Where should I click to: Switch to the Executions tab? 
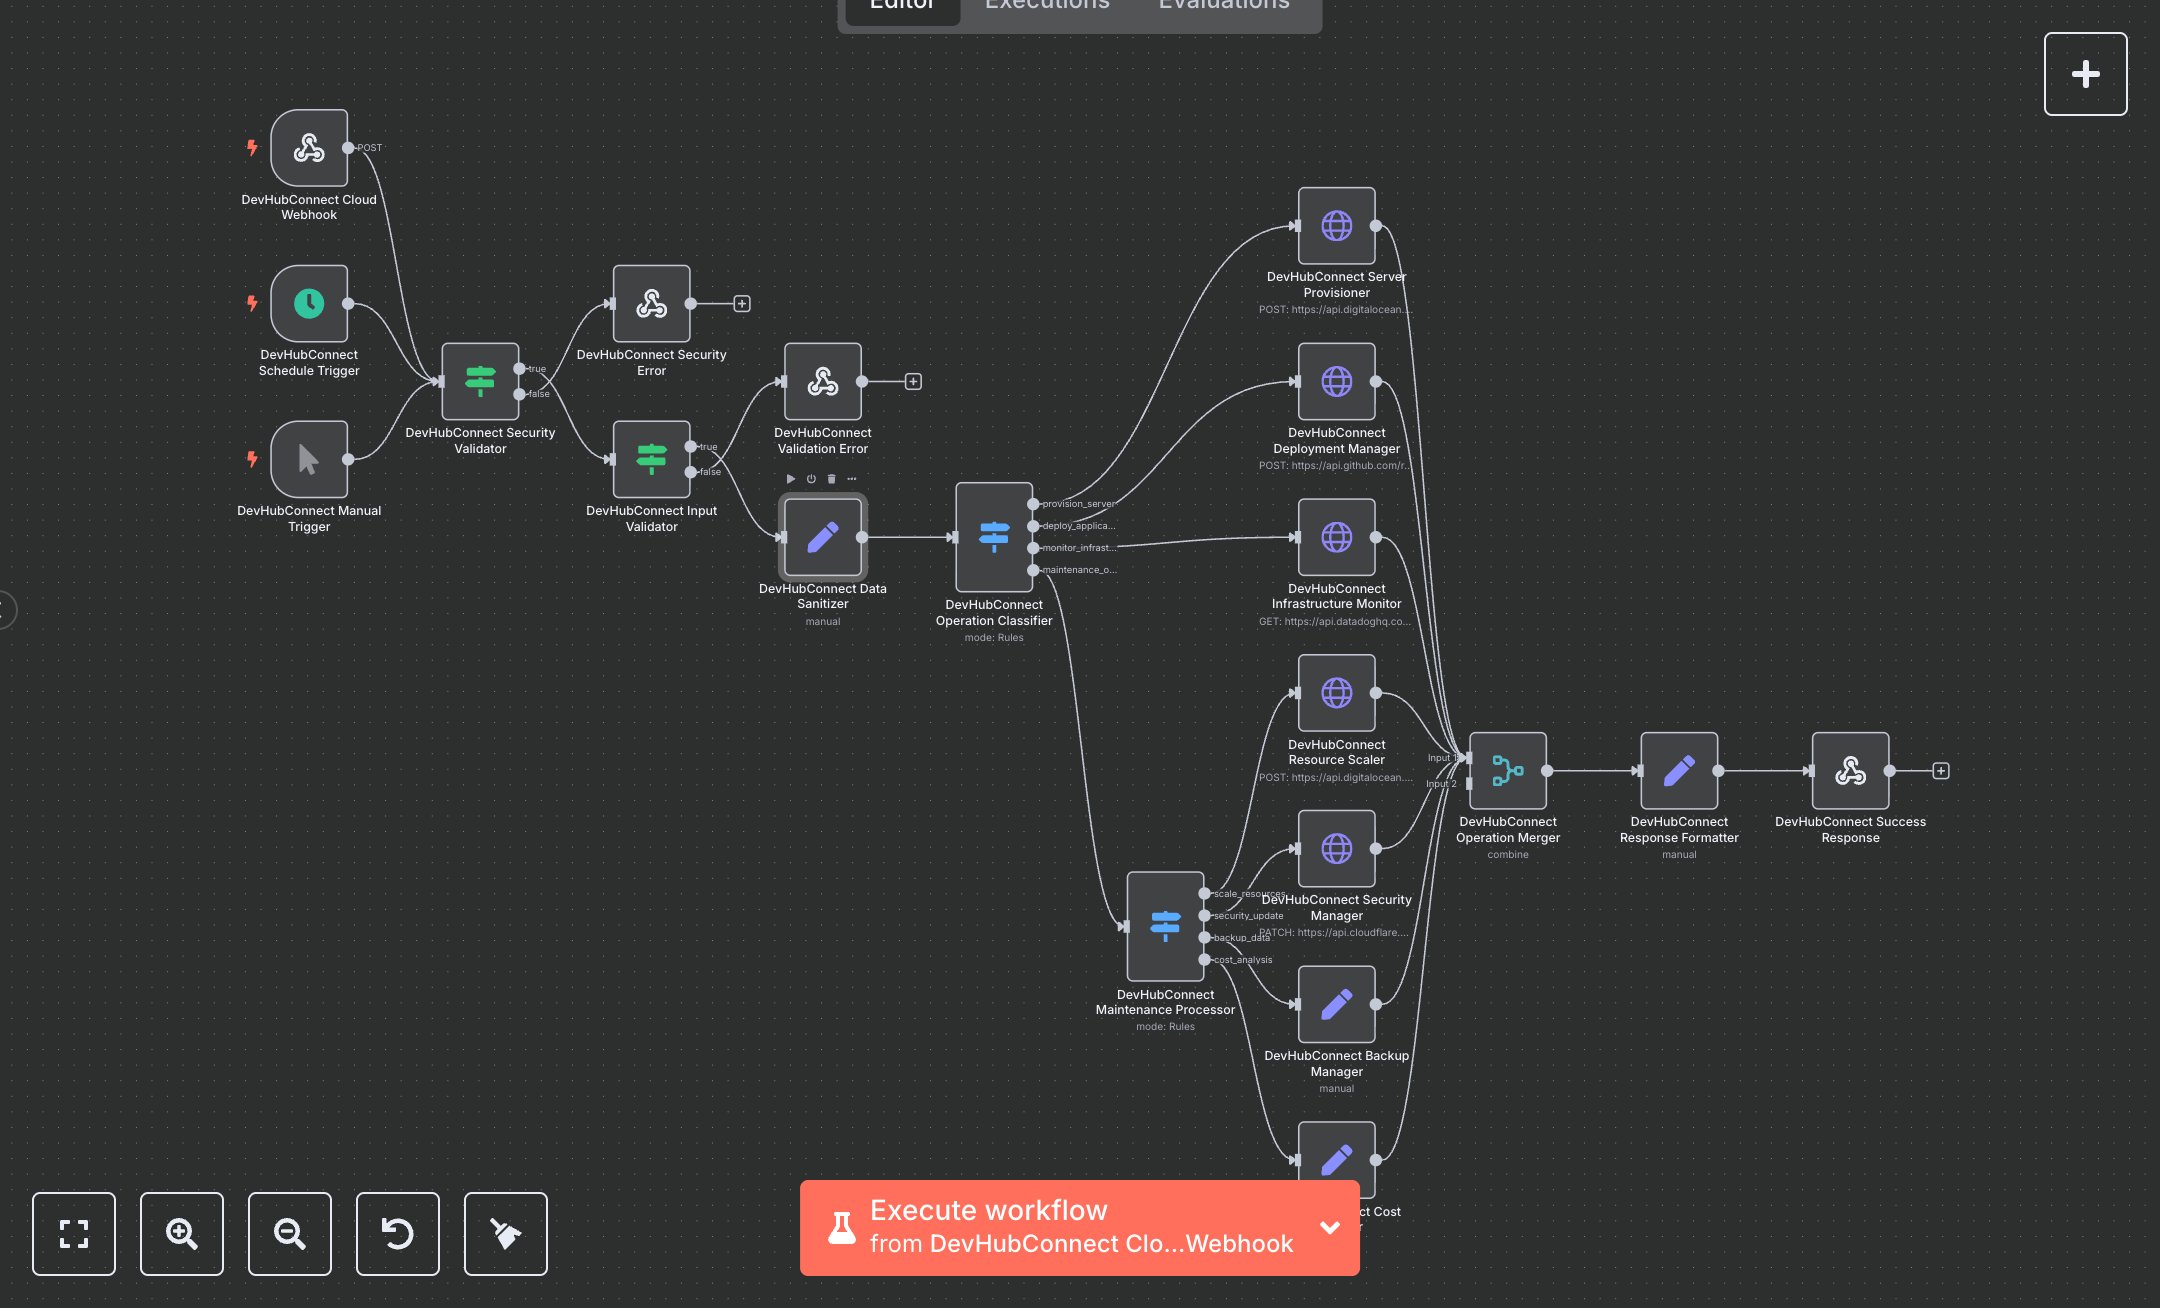coord(1047,6)
